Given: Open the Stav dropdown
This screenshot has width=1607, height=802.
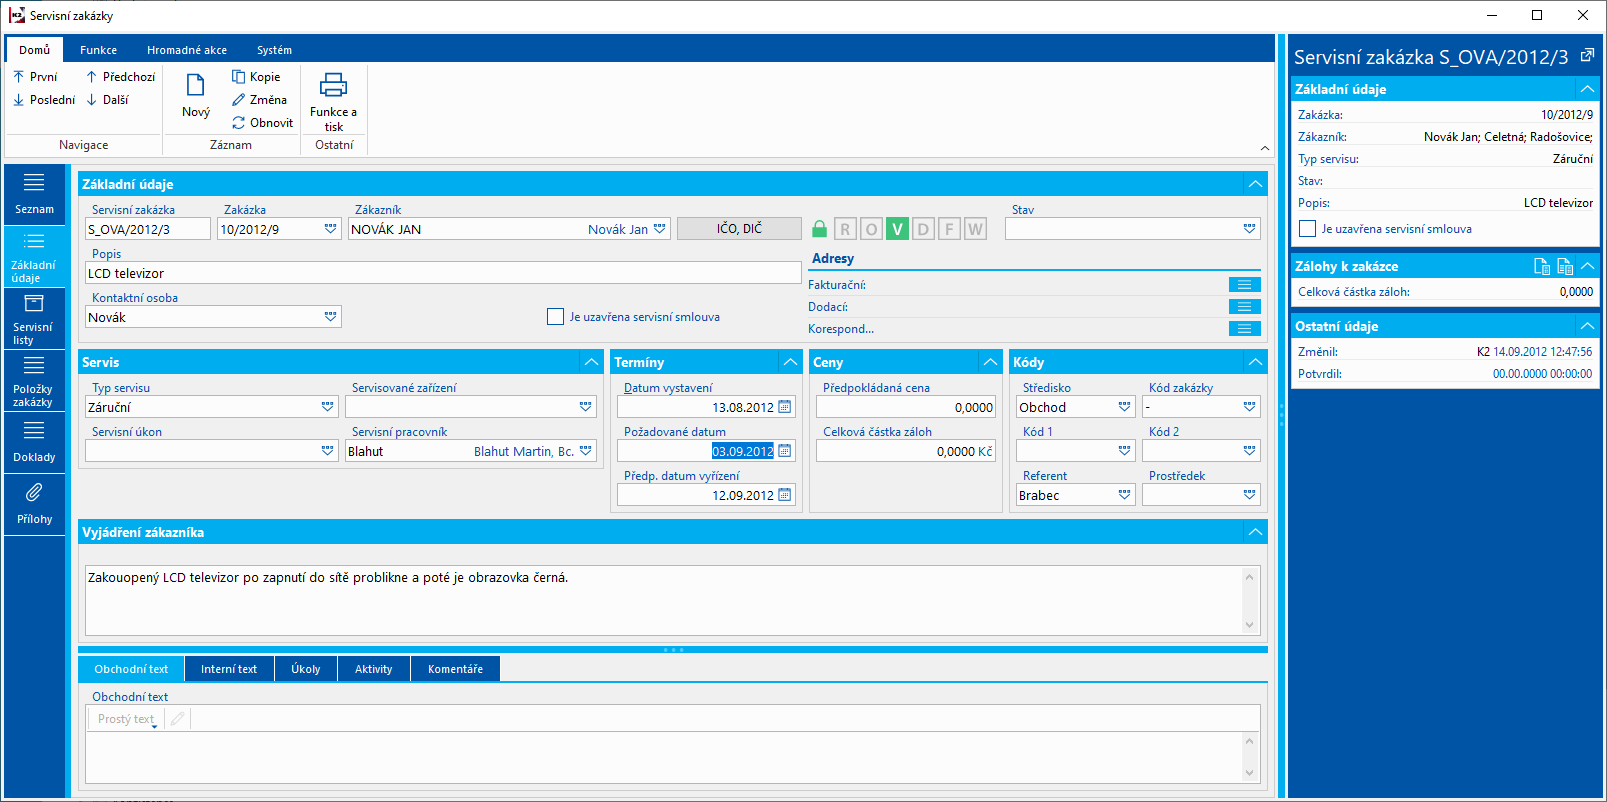Looking at the screenshot, I should pyautogui.click(x=1249, y=229).
